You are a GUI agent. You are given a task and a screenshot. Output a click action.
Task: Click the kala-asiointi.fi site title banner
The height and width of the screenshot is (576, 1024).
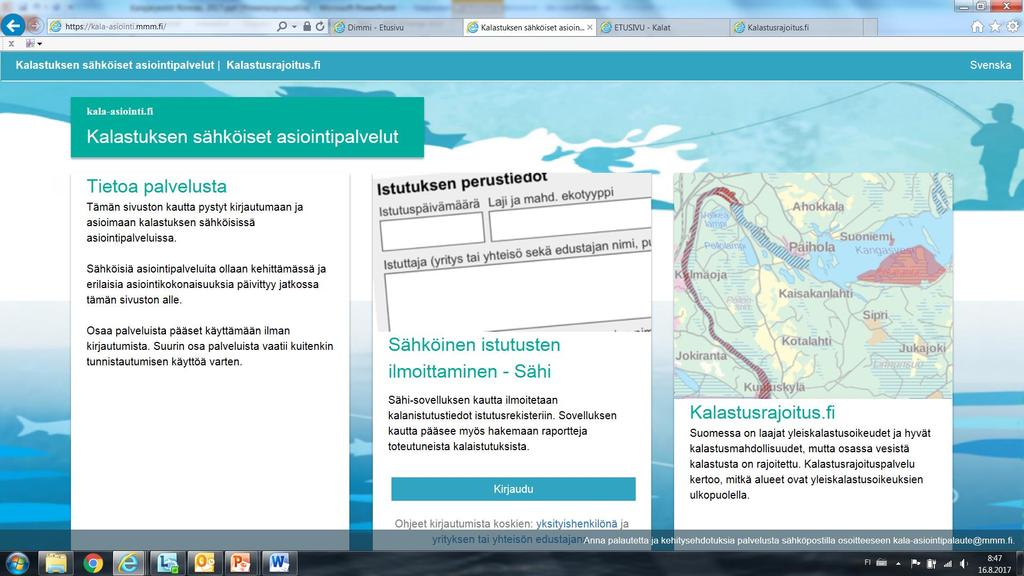[x=248, y=127]
